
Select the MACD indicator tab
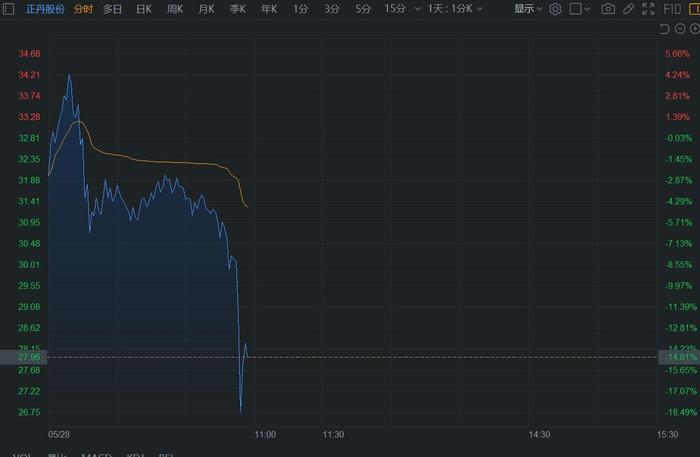pos(96,455)
